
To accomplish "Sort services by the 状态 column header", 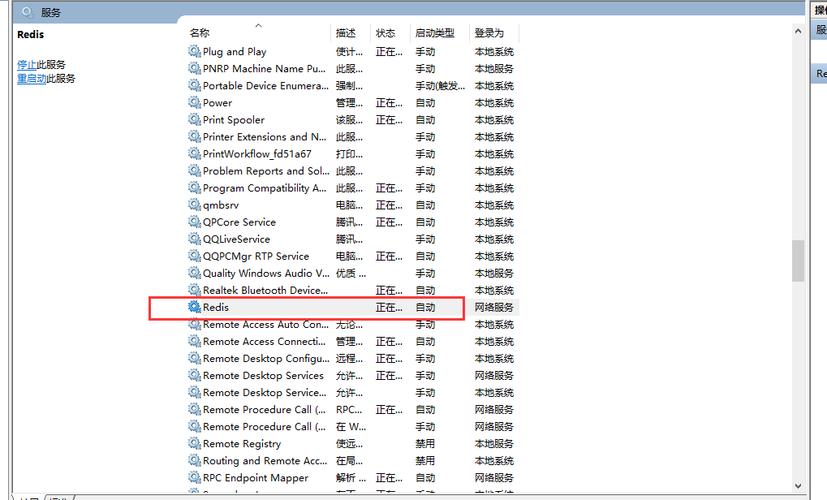I will pos(385,33).
